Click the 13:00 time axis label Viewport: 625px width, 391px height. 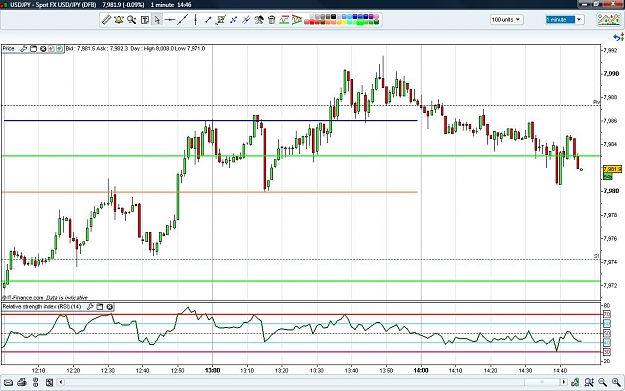tap(212, 370)
